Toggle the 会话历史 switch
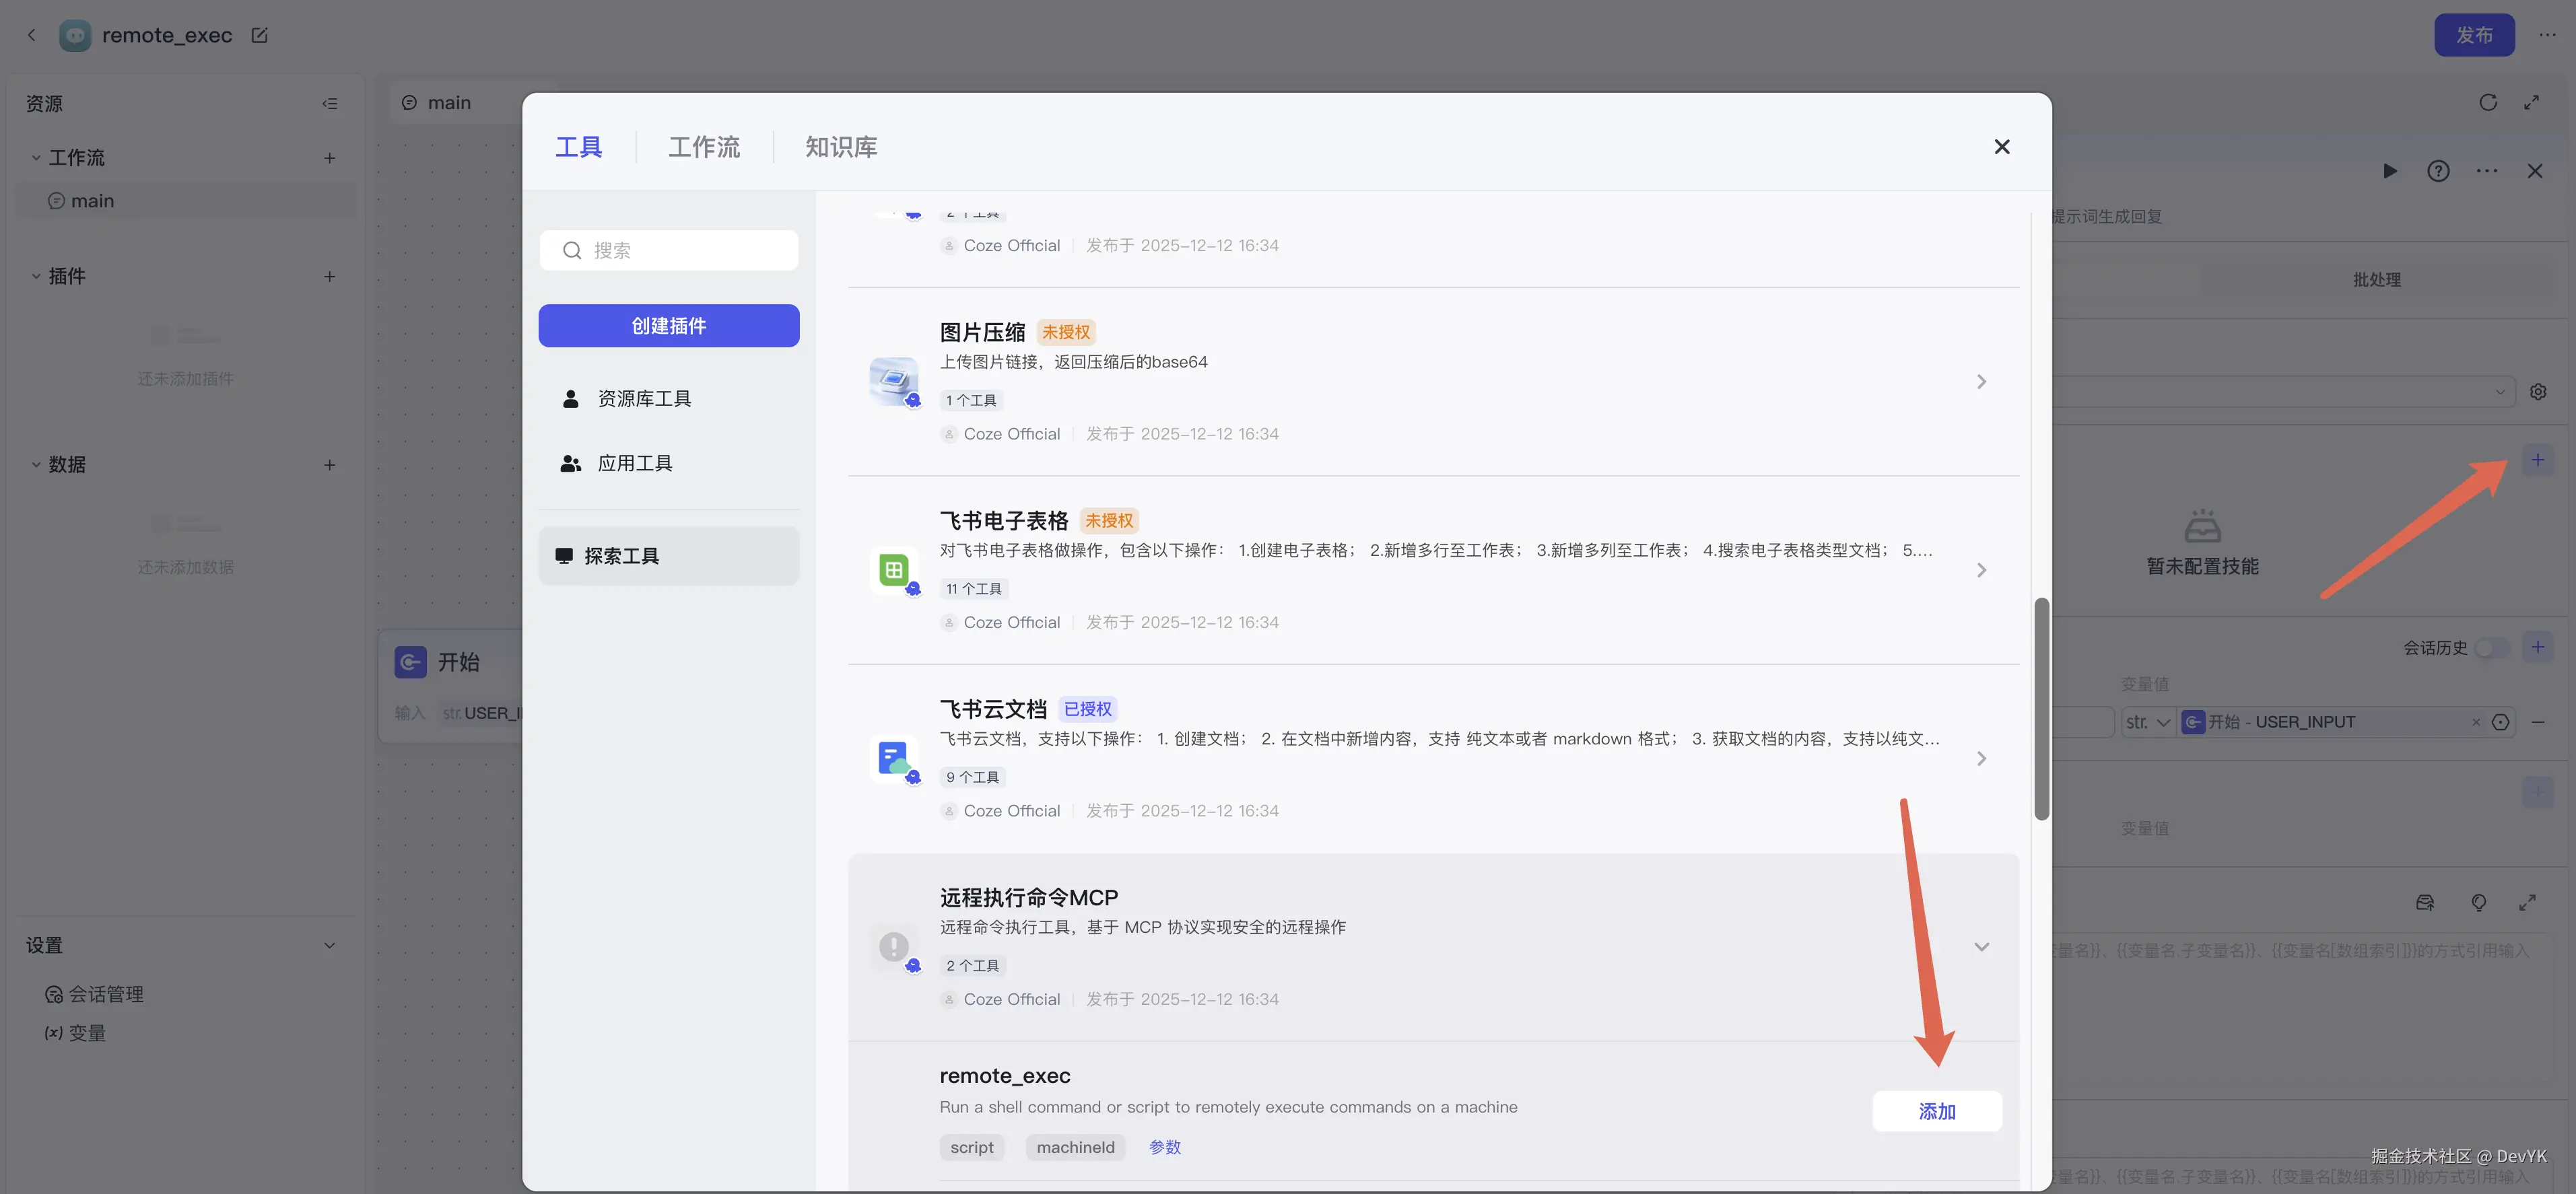Image resolution: width=2576 pixels, height=1194 pixels. coord(2491,647)
